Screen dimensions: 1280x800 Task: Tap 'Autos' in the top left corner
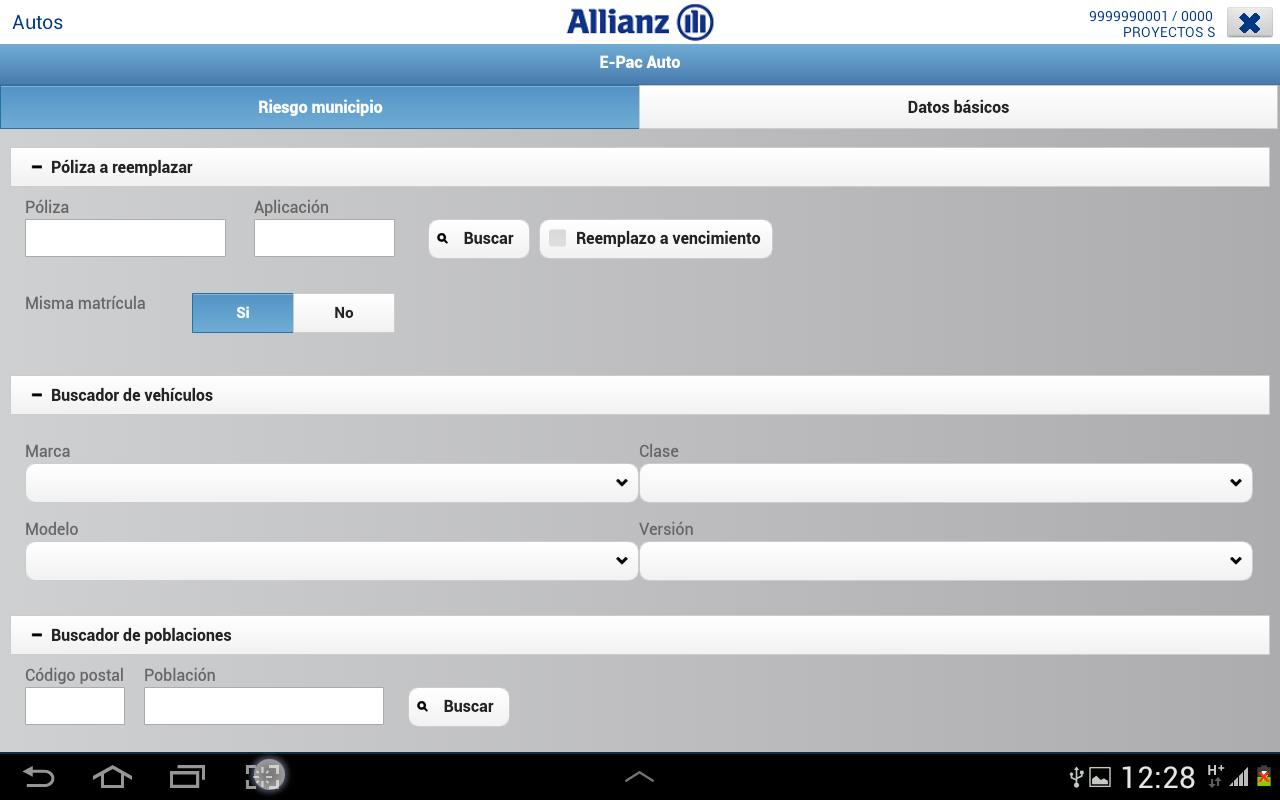(x=37, y=22)
